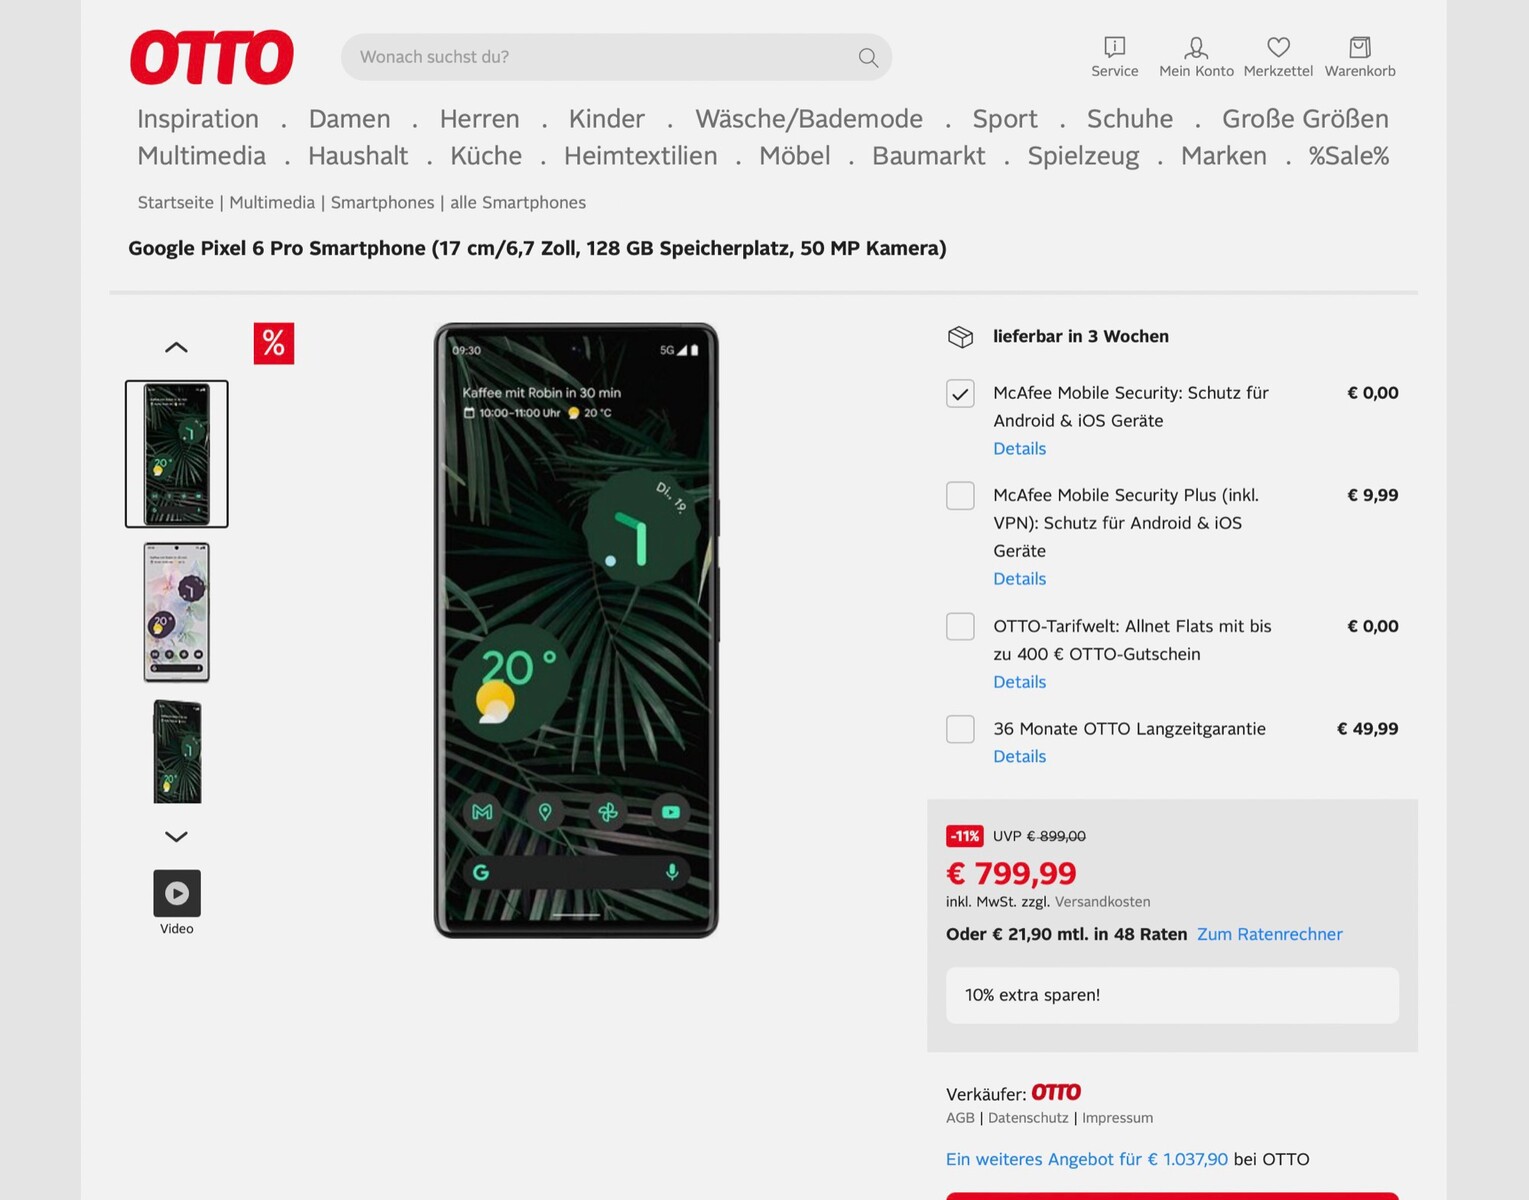Open the Damen menu
The image size is (1529, 1200).
pyautogui.click(x=350, y=119)
